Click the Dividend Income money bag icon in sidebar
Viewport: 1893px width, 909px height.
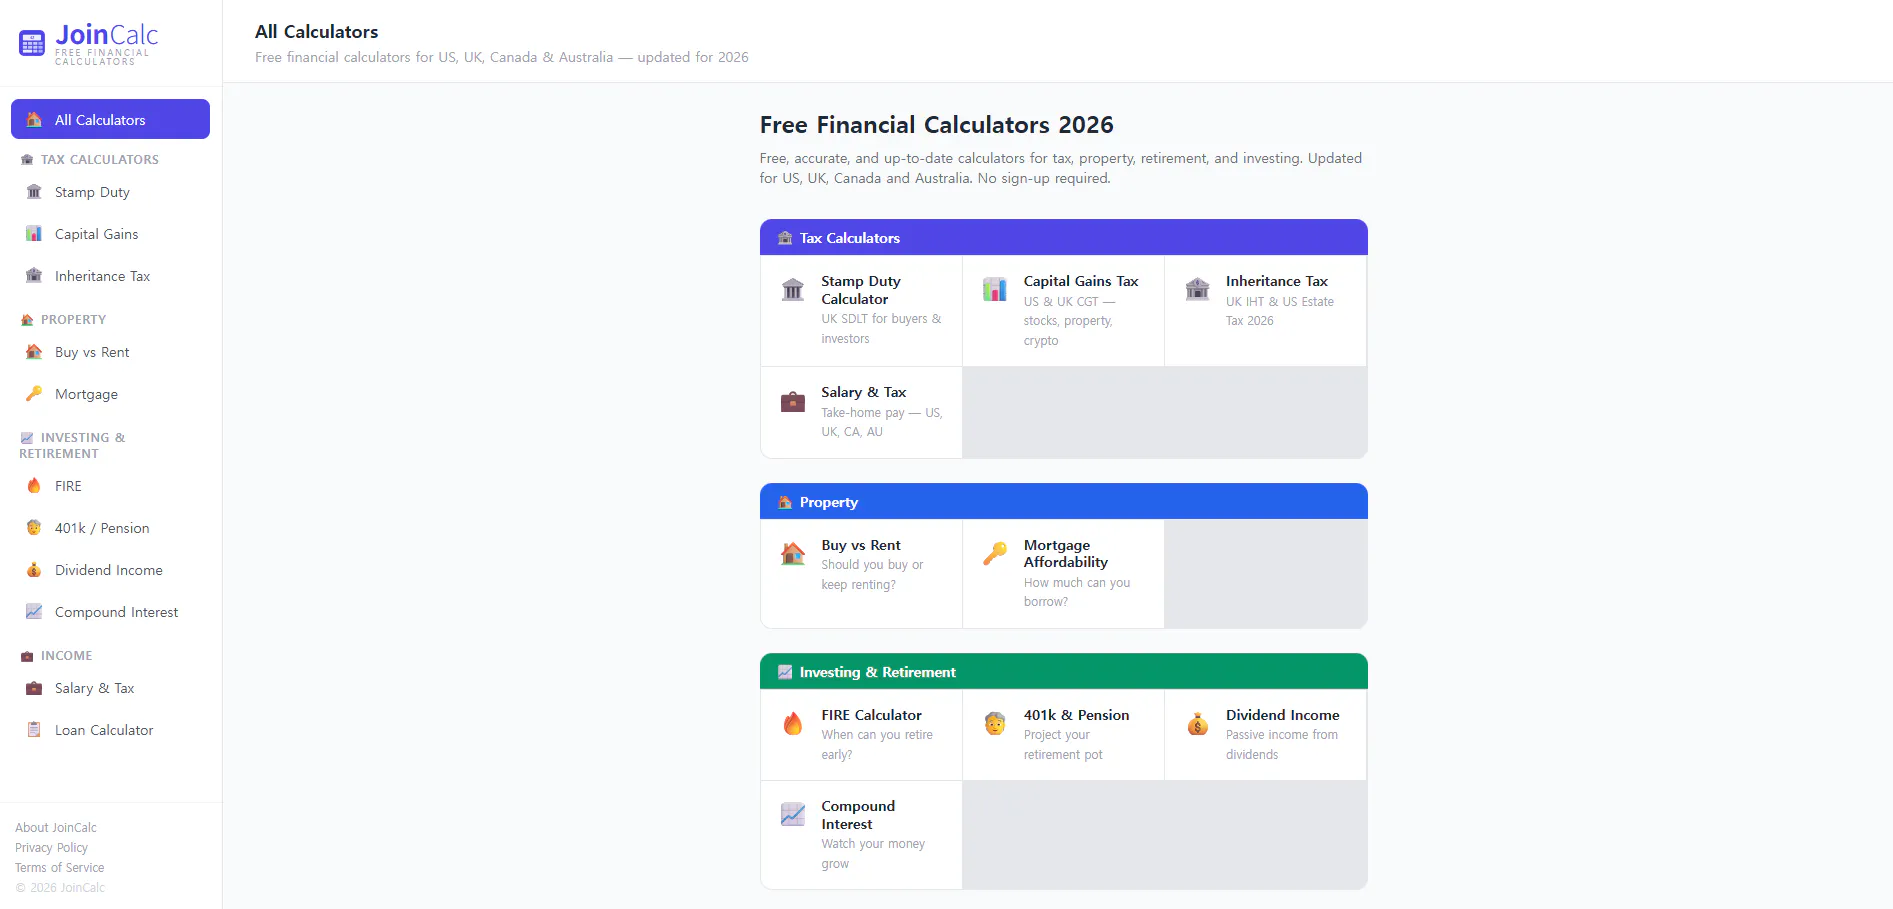34,569
